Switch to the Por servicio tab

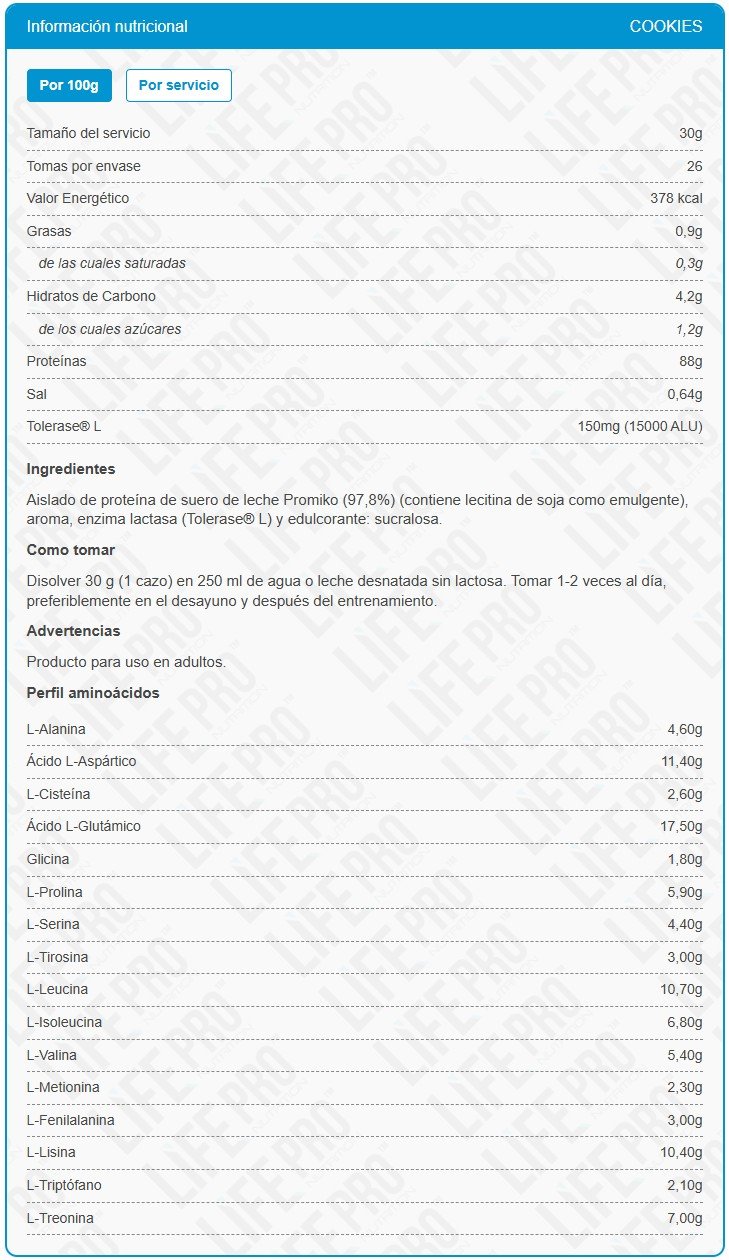pos(178,85)
